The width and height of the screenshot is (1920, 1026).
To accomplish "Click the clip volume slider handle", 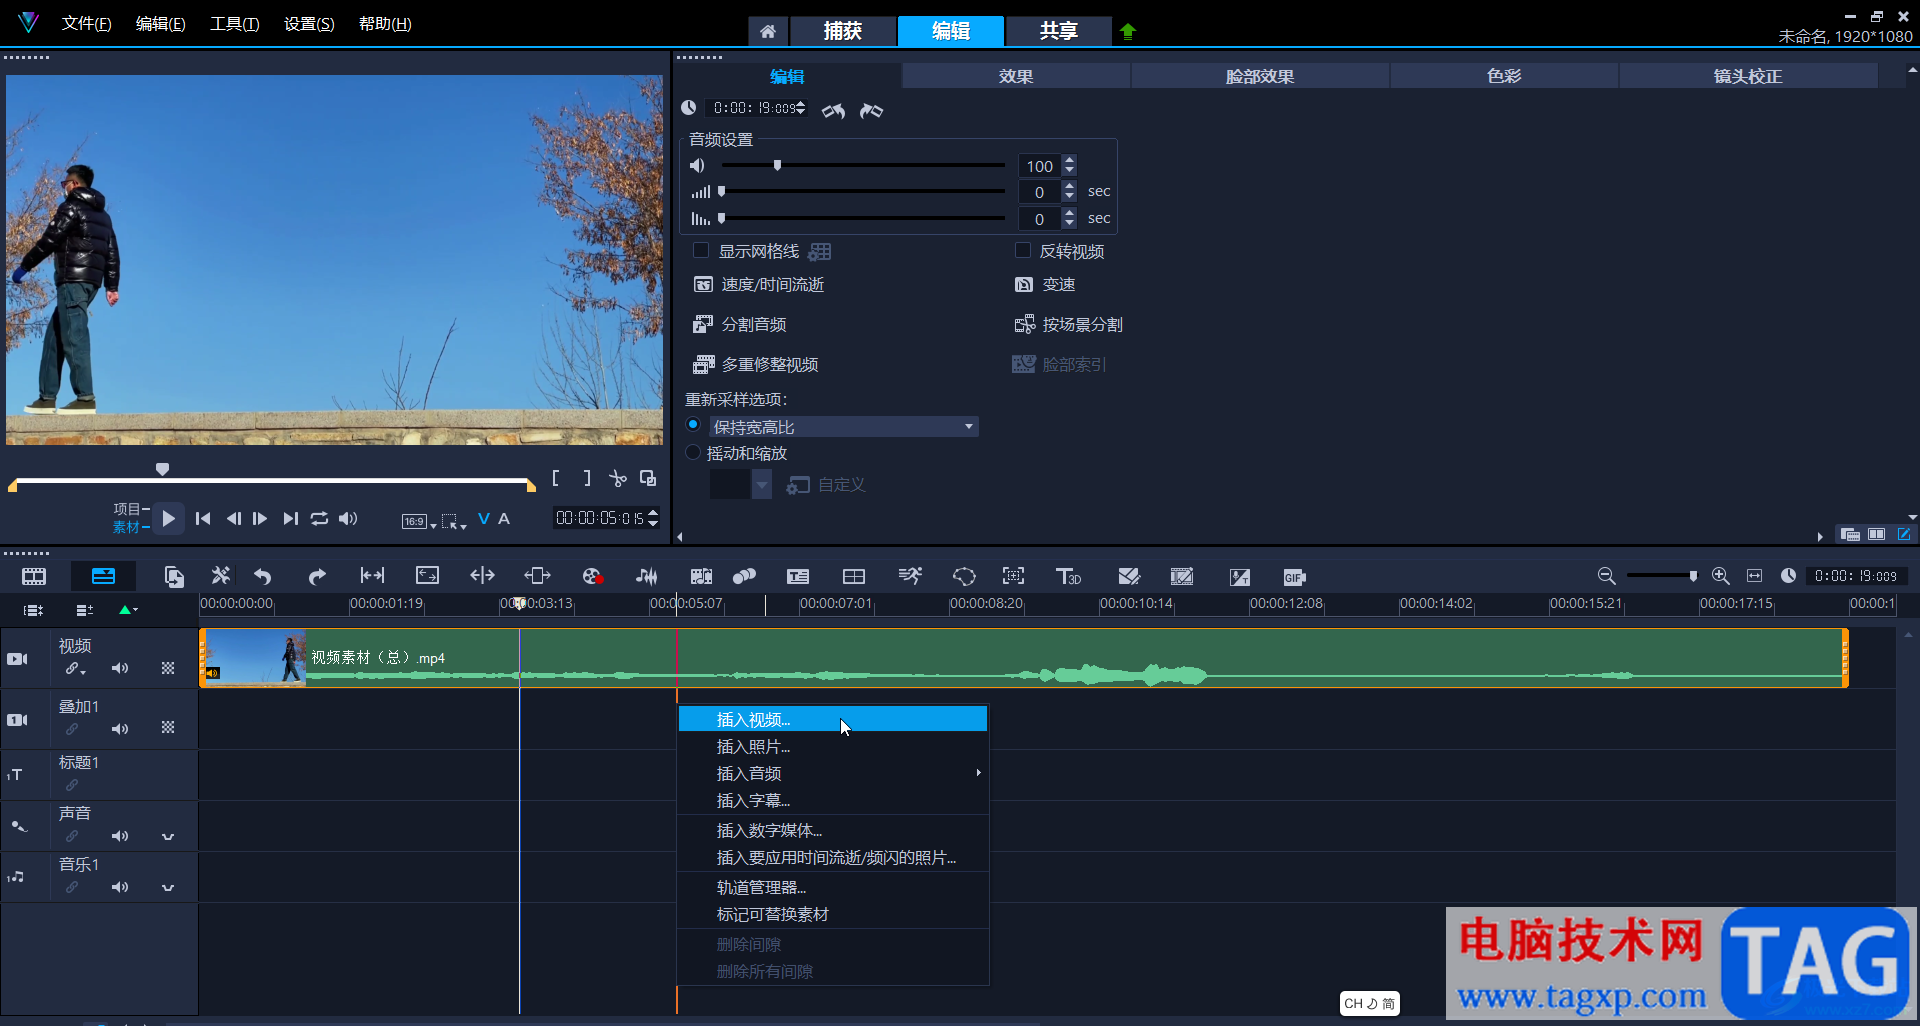I will (777, 165).
